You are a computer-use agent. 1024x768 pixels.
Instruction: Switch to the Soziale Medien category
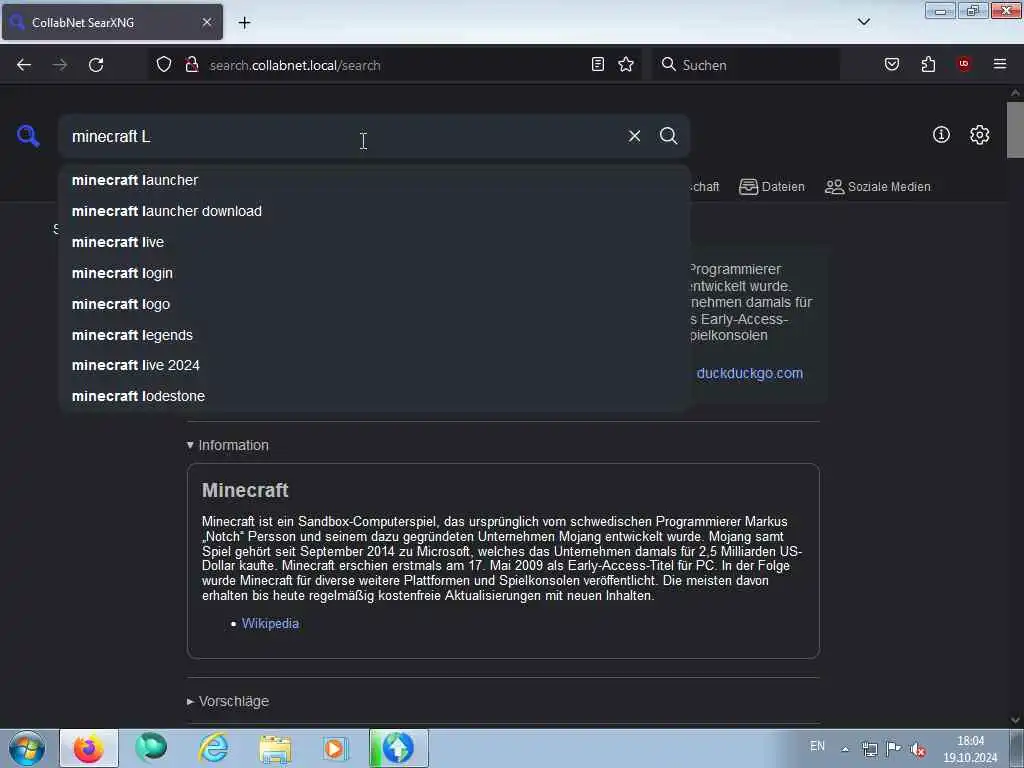pos(877,187)
